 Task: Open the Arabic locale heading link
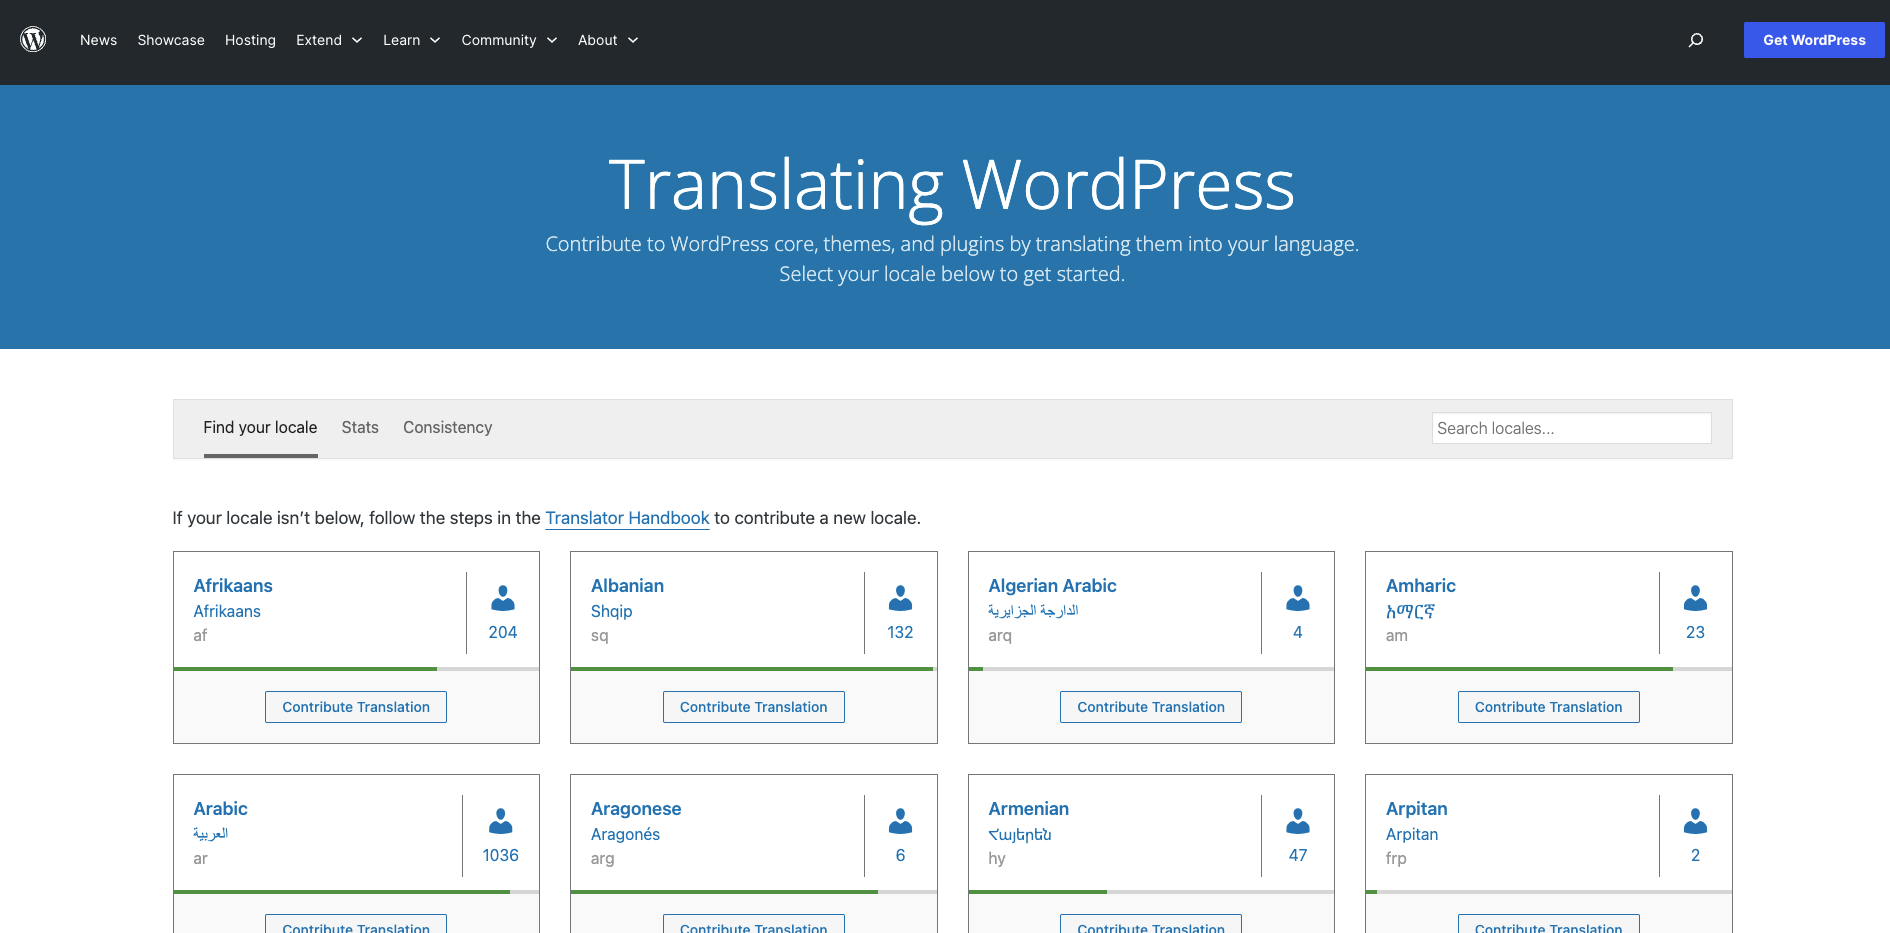tap(220, 809)
